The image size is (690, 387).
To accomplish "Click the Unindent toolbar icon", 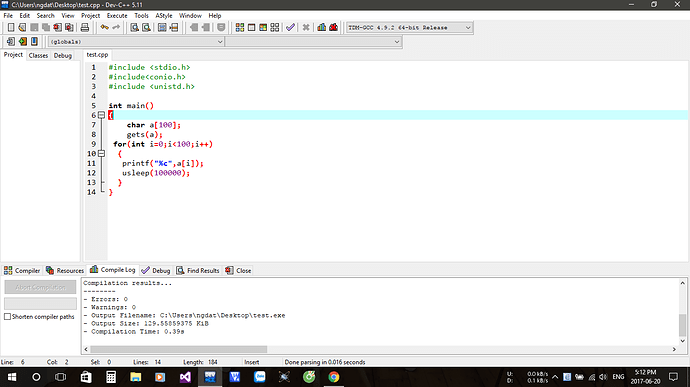I will tap(194, 27).
